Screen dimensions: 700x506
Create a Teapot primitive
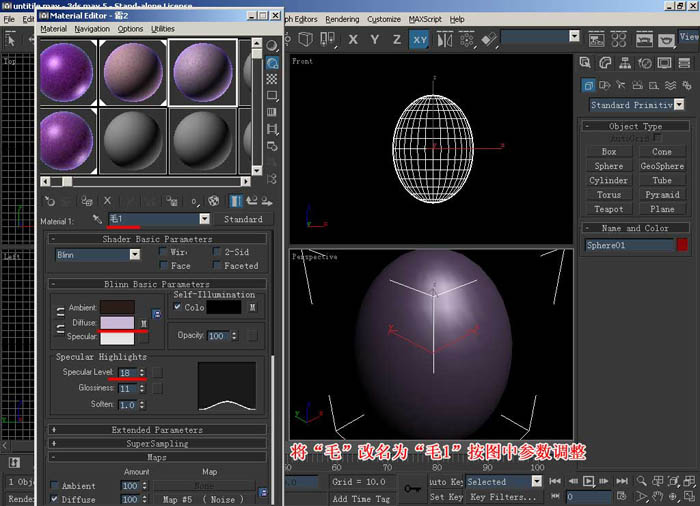[x=608, y=209]
